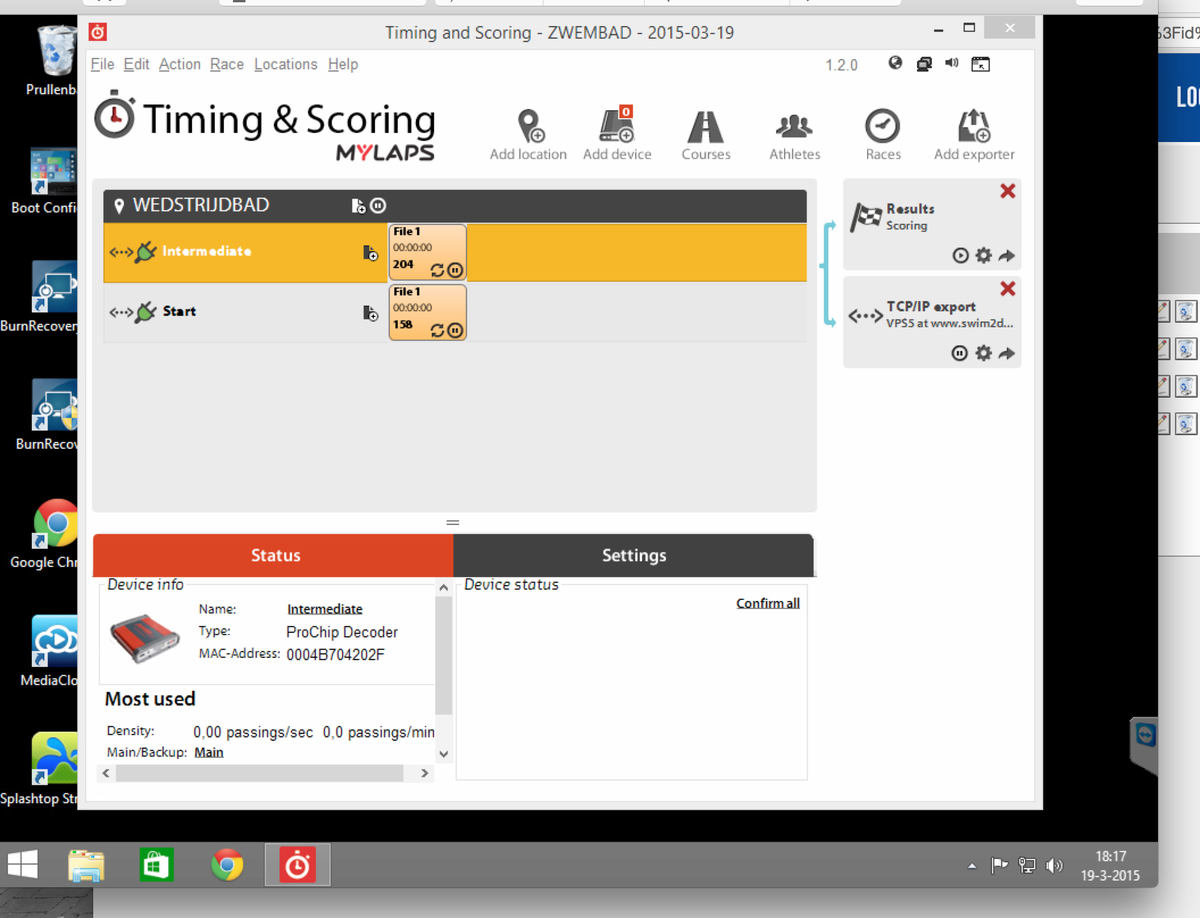Screen dimensions: 1200x918
Task: Click the device info horizontal scrollbar thumb
Action: click(259, 773)
